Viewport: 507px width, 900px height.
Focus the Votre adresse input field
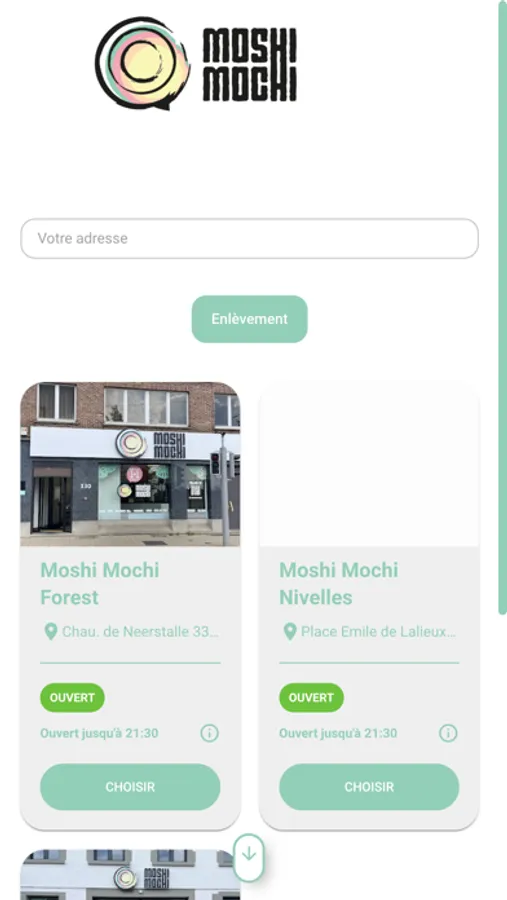tap(249, 238)
